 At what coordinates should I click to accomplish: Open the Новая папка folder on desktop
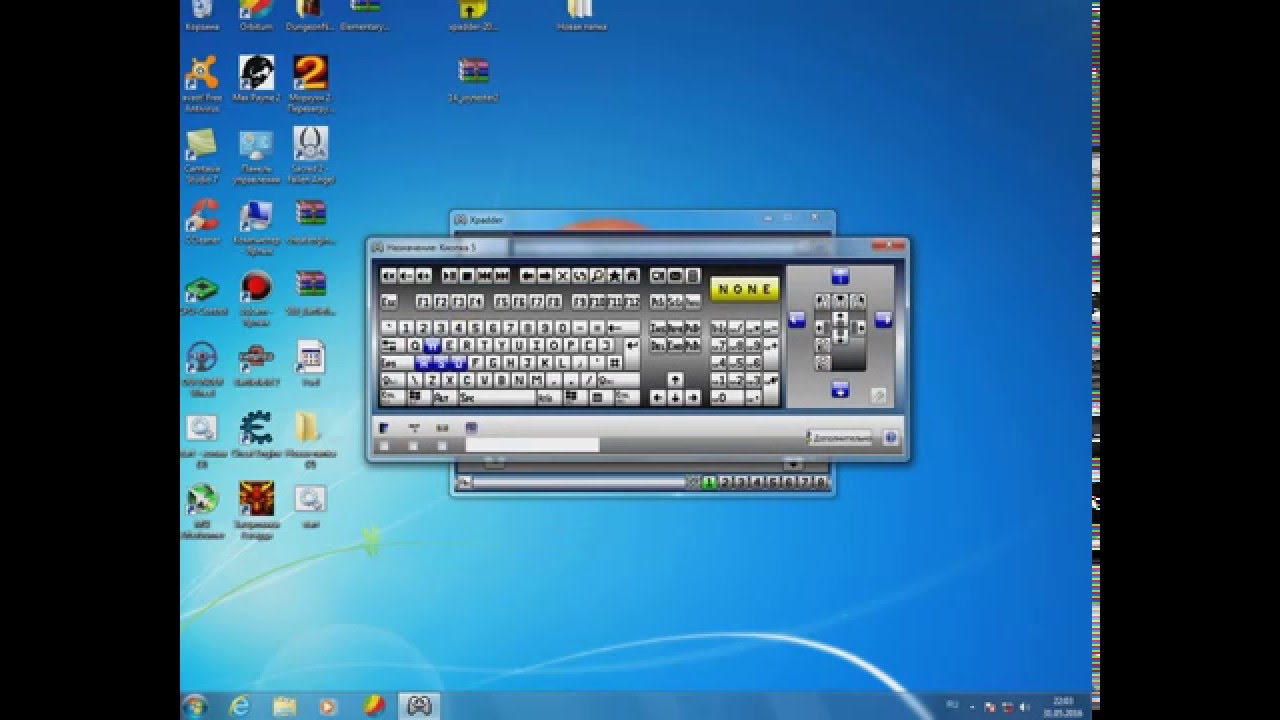point(581,16)
